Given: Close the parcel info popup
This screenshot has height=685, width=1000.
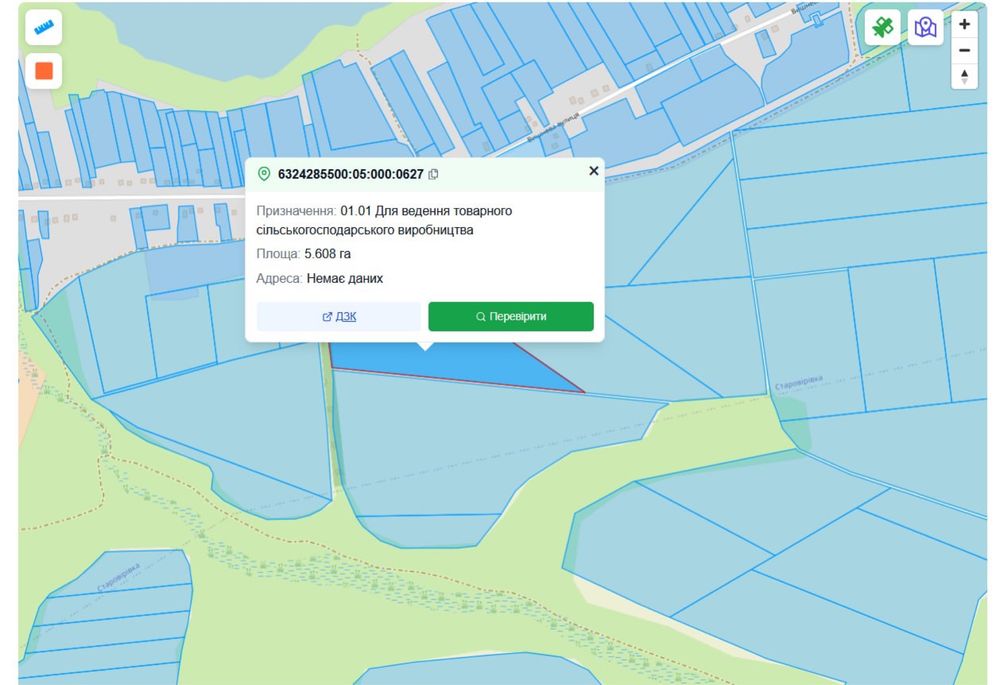Looking at the screenshot, I should pyautogui.click(x=594, y=171).
